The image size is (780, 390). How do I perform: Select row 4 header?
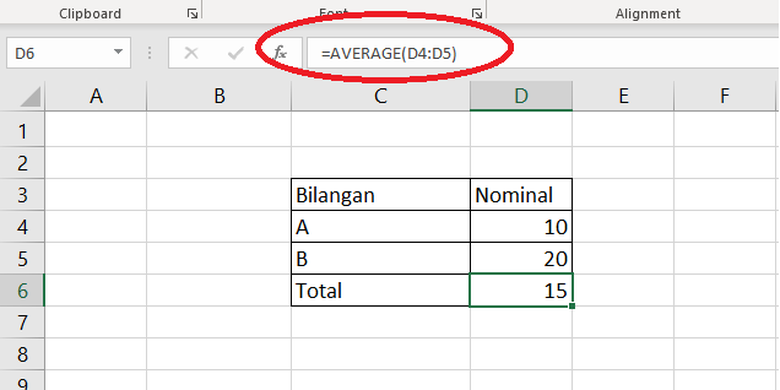coord(22,226)
